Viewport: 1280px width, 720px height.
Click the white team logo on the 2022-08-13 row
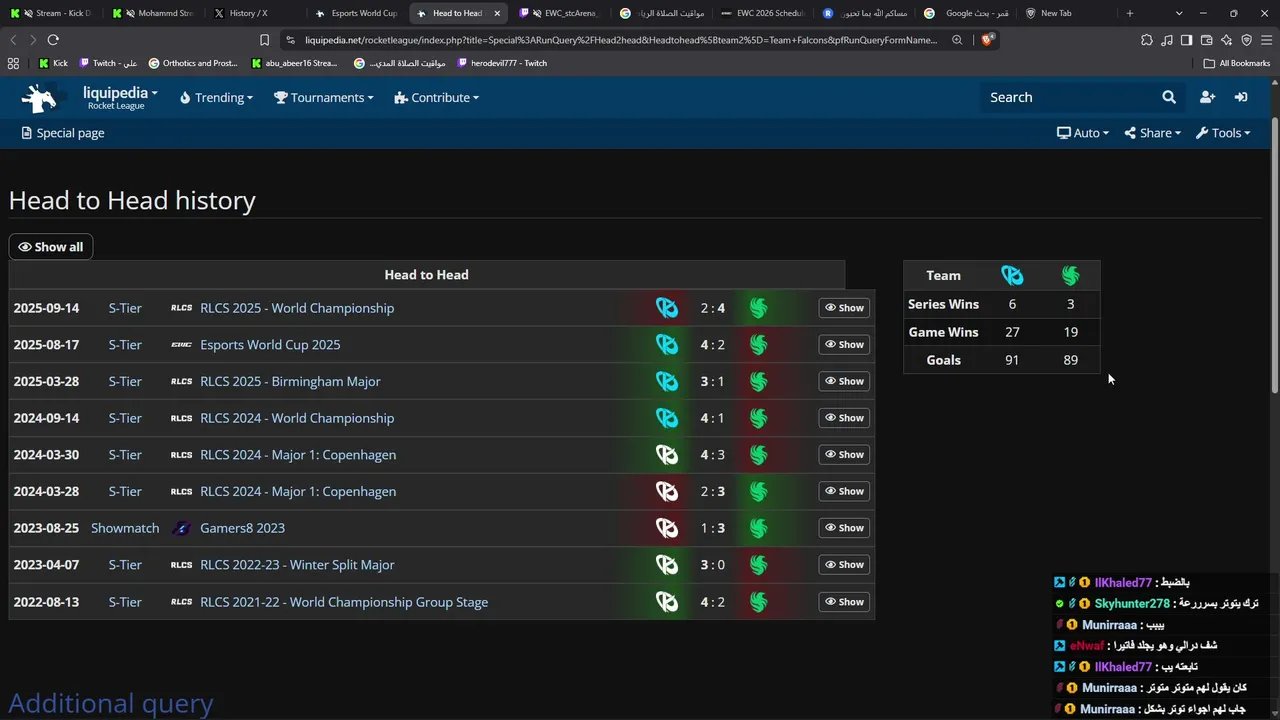667,602
